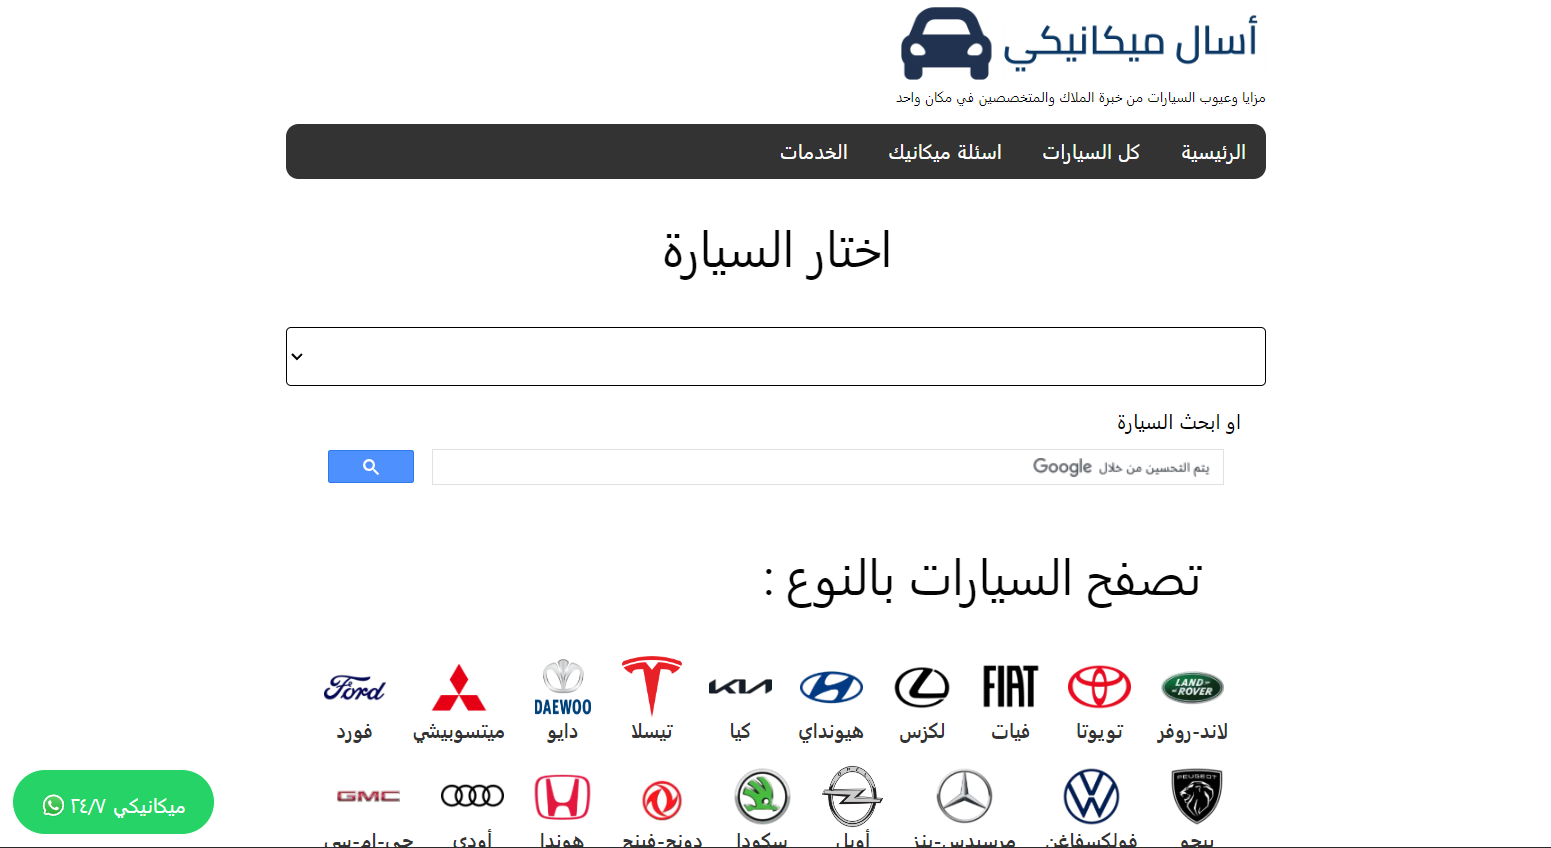Open the Tesla brand logo

coord(652,686)
